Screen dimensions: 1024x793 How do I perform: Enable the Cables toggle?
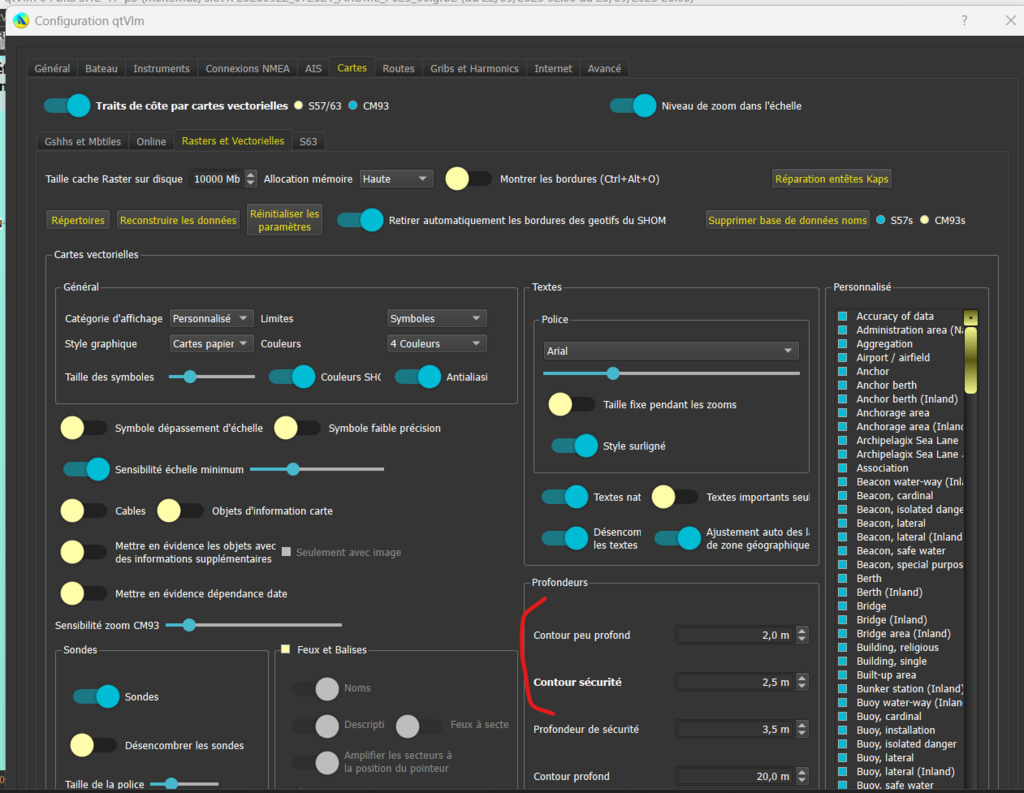point(84,511)
